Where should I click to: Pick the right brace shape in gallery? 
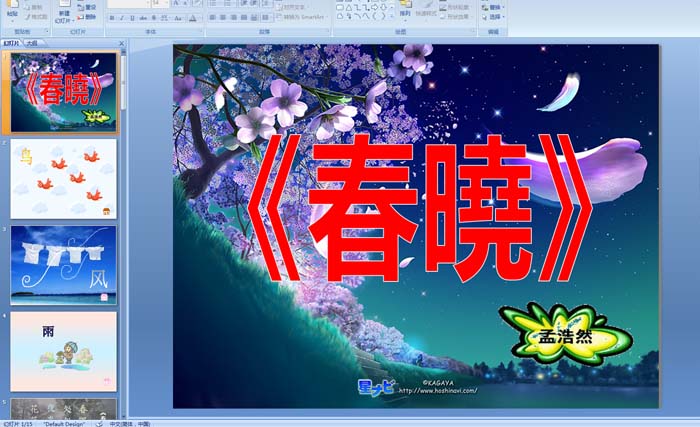point(383,16)
